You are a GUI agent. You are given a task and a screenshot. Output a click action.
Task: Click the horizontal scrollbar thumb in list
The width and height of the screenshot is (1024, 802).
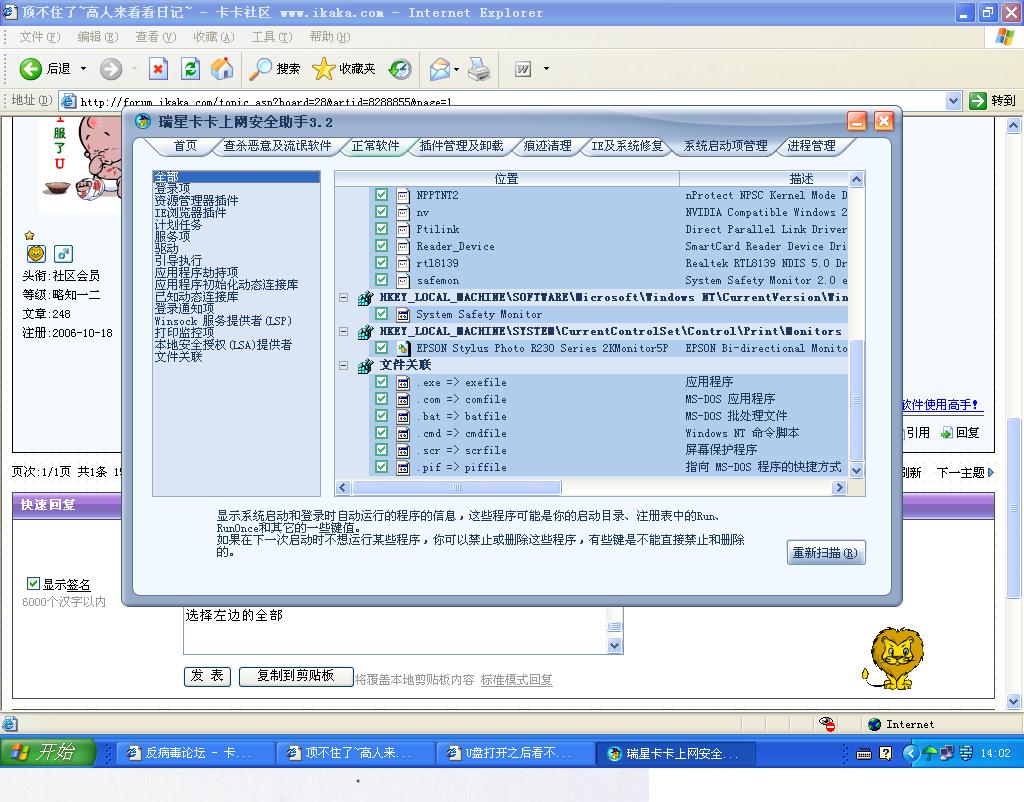point(456,487)
